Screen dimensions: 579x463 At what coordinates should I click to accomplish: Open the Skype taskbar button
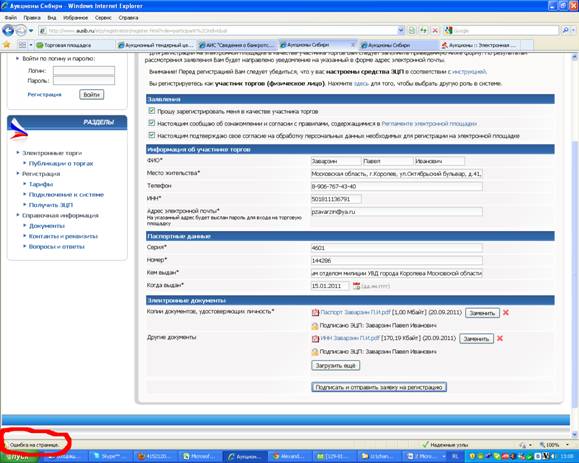coord(110,456)
